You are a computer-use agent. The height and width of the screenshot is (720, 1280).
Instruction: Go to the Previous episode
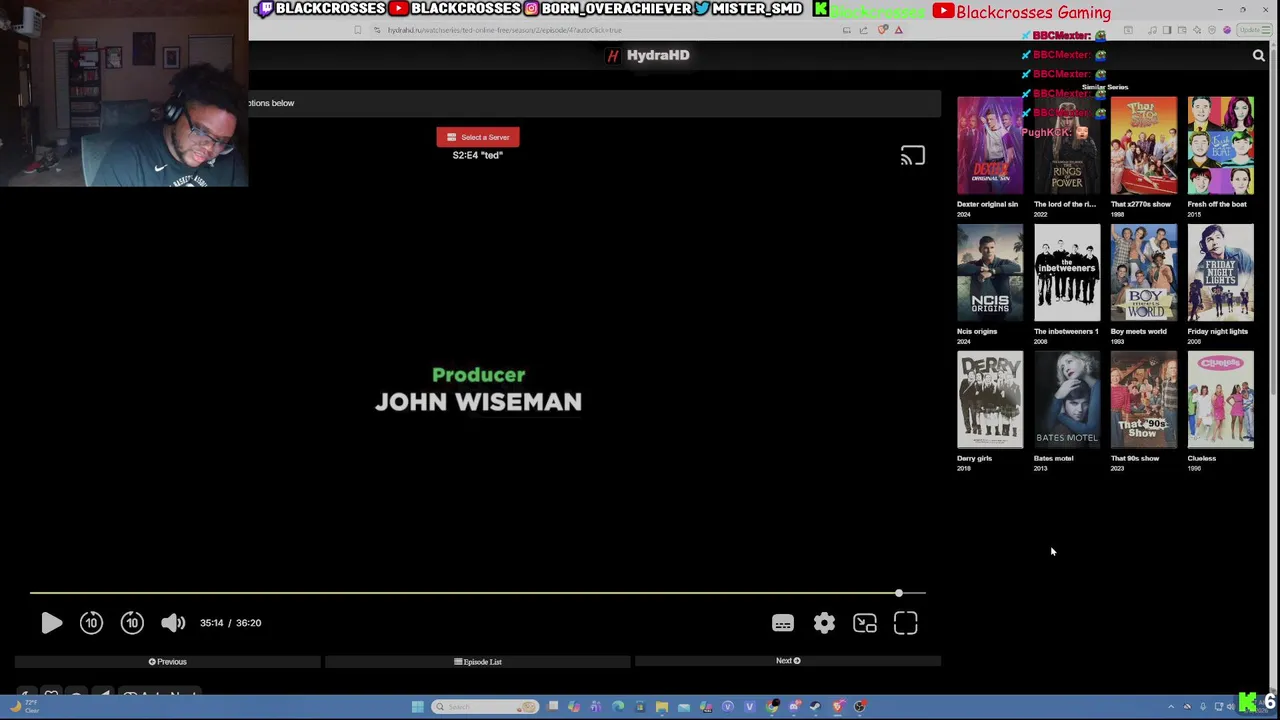click(168, 661)
